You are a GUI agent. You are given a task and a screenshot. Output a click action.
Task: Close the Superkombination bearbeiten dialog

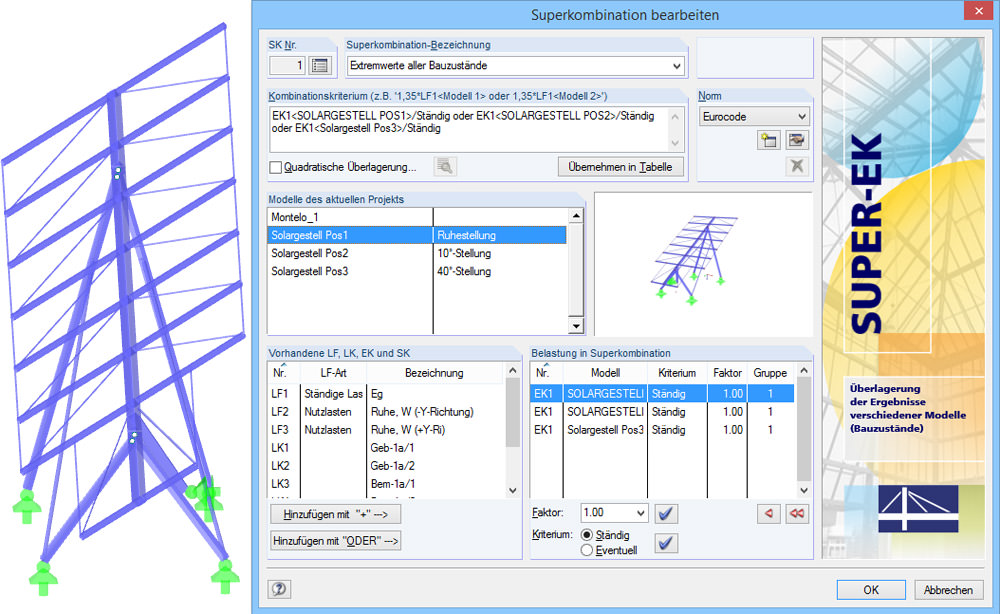click(978, 11)
